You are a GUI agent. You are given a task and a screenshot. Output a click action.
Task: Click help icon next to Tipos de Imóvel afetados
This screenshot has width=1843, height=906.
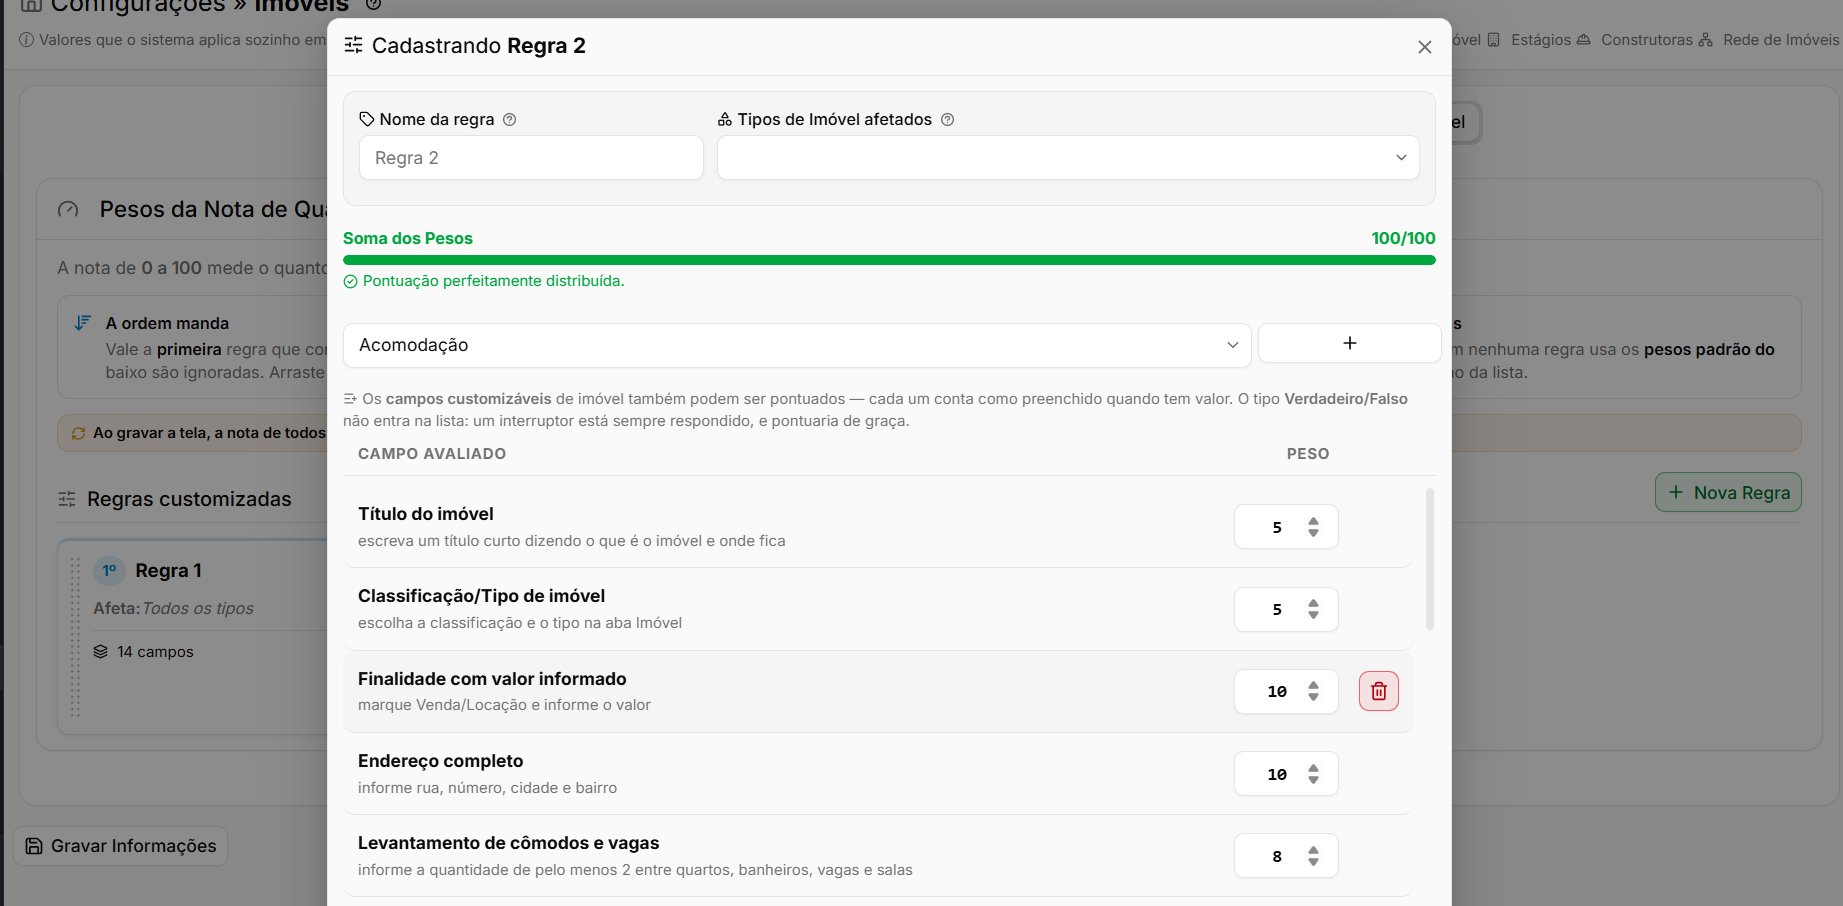click(947, 120)
